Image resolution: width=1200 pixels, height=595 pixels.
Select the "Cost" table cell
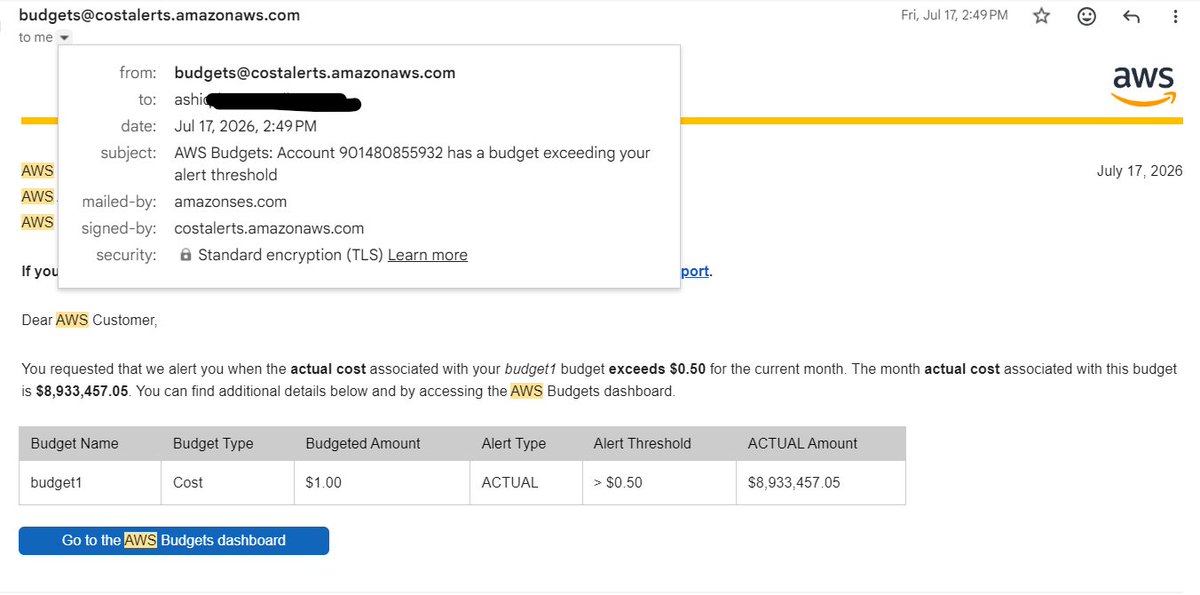(227, 482)
